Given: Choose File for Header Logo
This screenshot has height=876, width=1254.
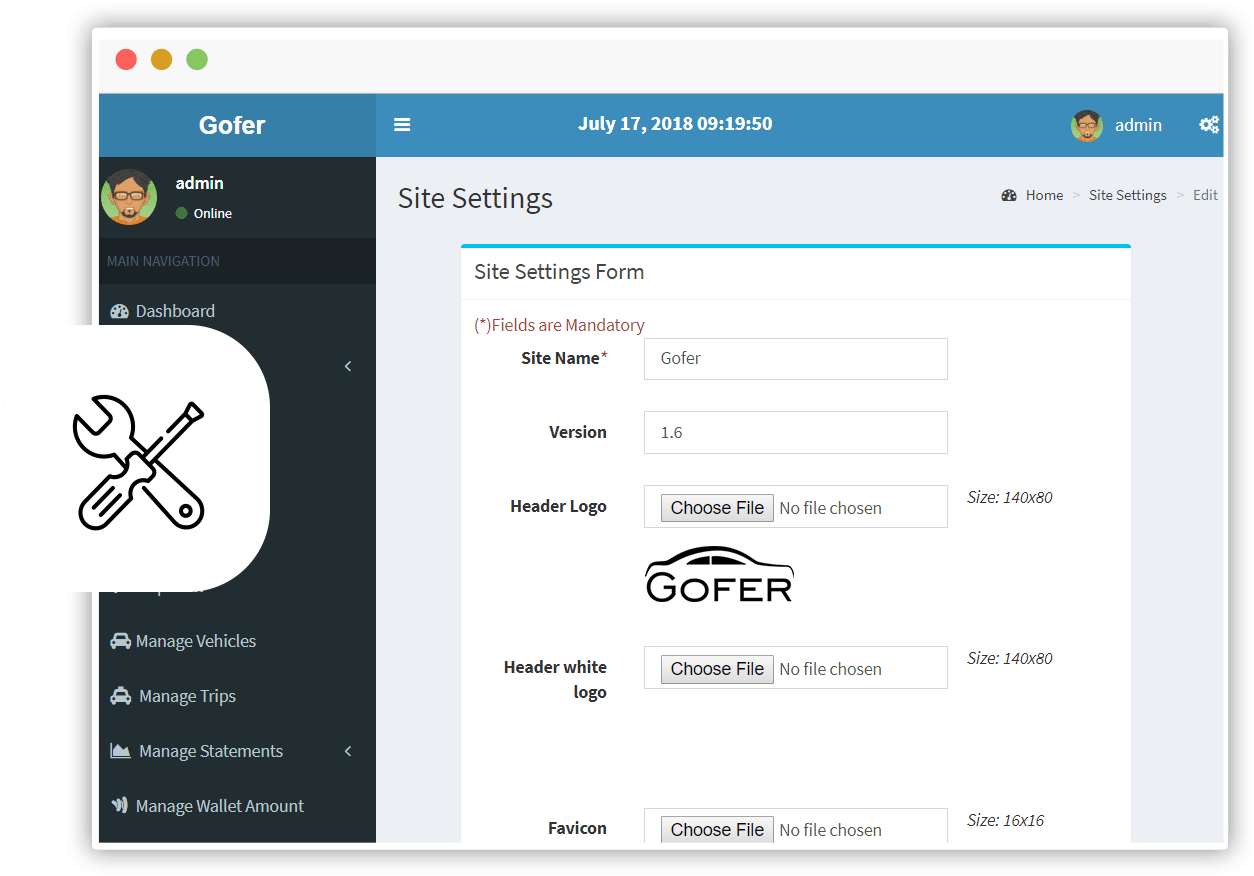Looking at the screenshot, I should 717,508.
